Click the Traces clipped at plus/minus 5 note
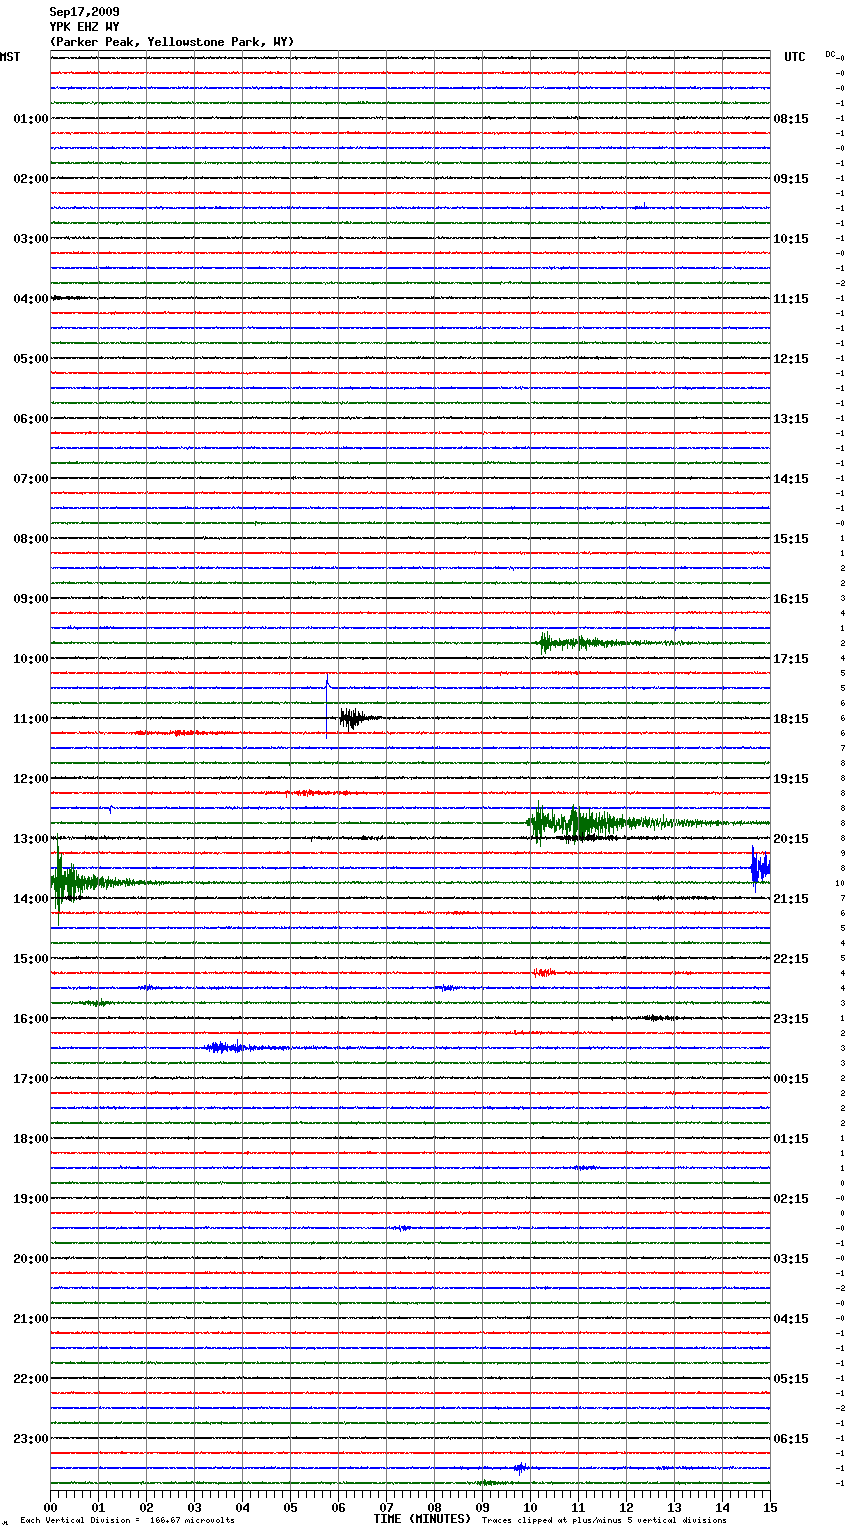Viewport: 850px width, 1534px height. [604, 1521]
